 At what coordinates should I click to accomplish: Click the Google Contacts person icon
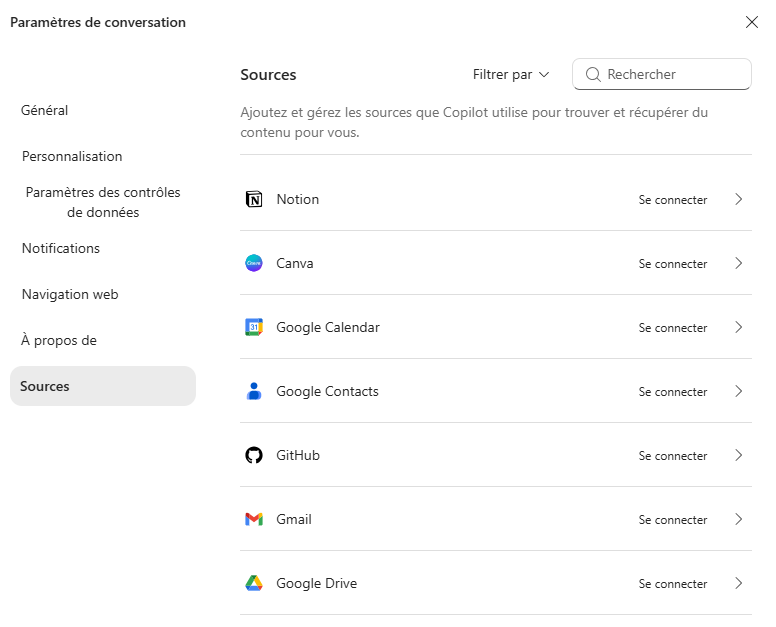(x=254, y=391)
